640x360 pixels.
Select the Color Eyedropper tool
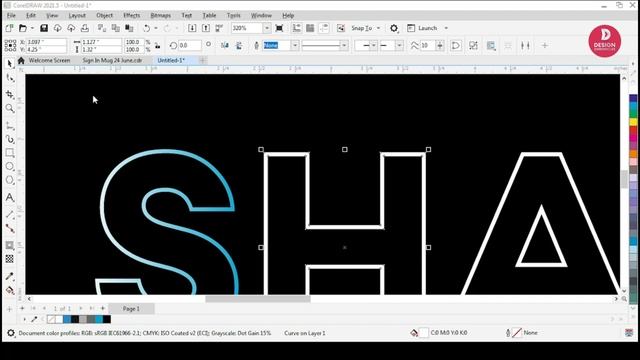pos(10,276)
